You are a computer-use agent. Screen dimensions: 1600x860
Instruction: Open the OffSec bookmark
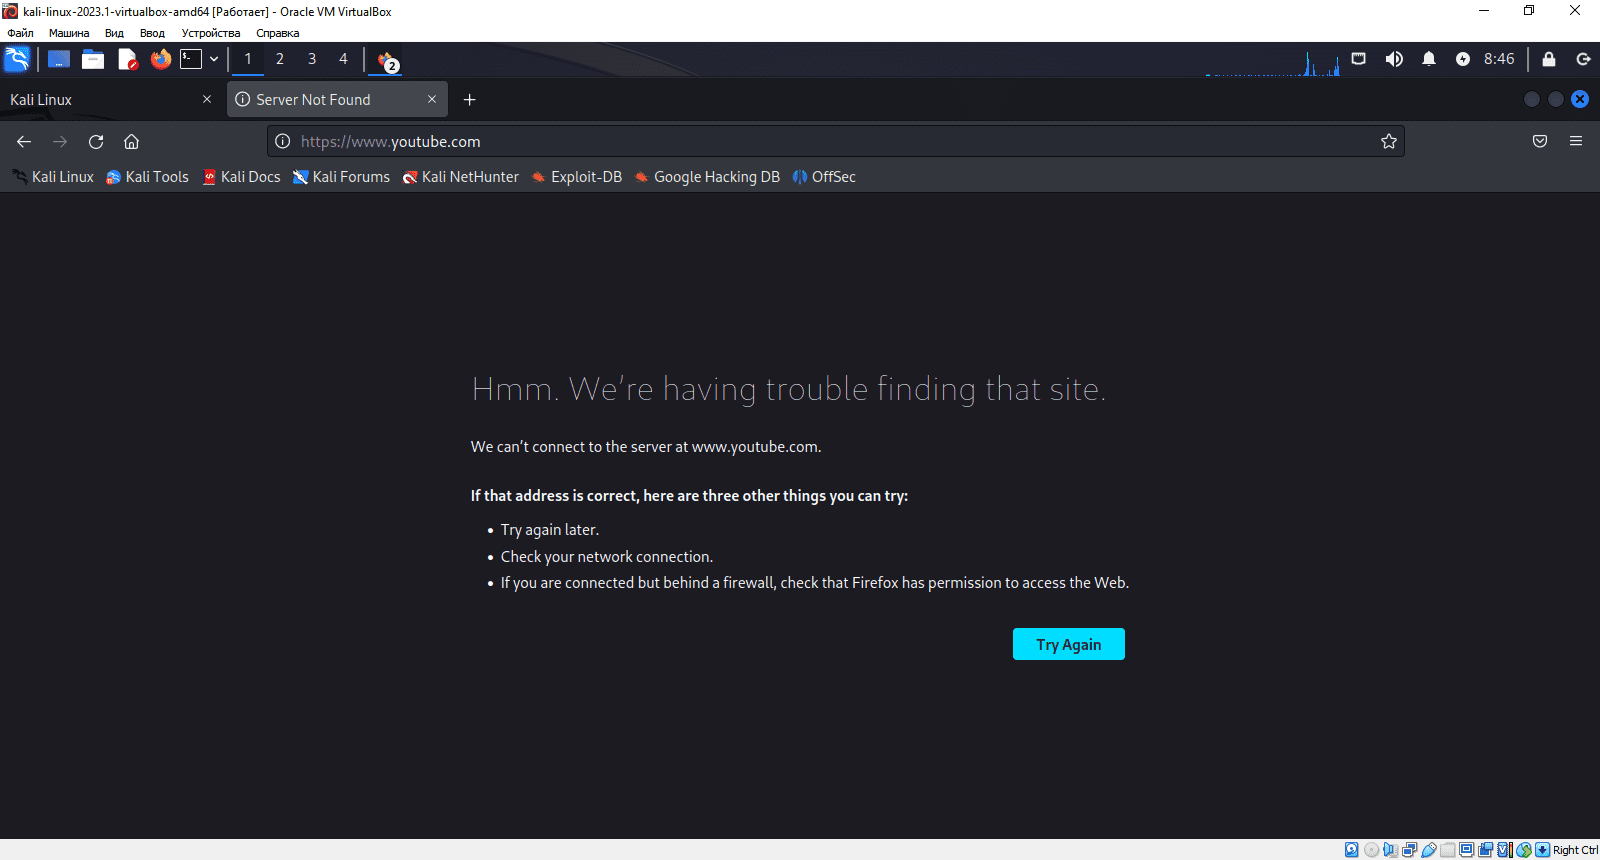(x=824, y=177)
